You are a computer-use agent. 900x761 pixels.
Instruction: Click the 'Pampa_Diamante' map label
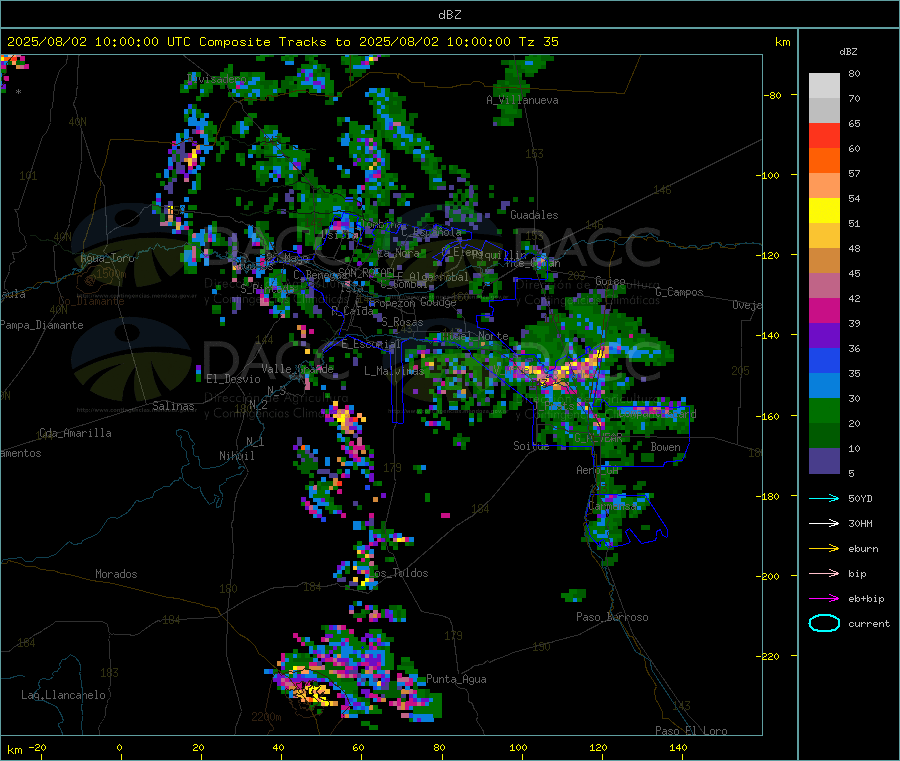coord(42,325)
